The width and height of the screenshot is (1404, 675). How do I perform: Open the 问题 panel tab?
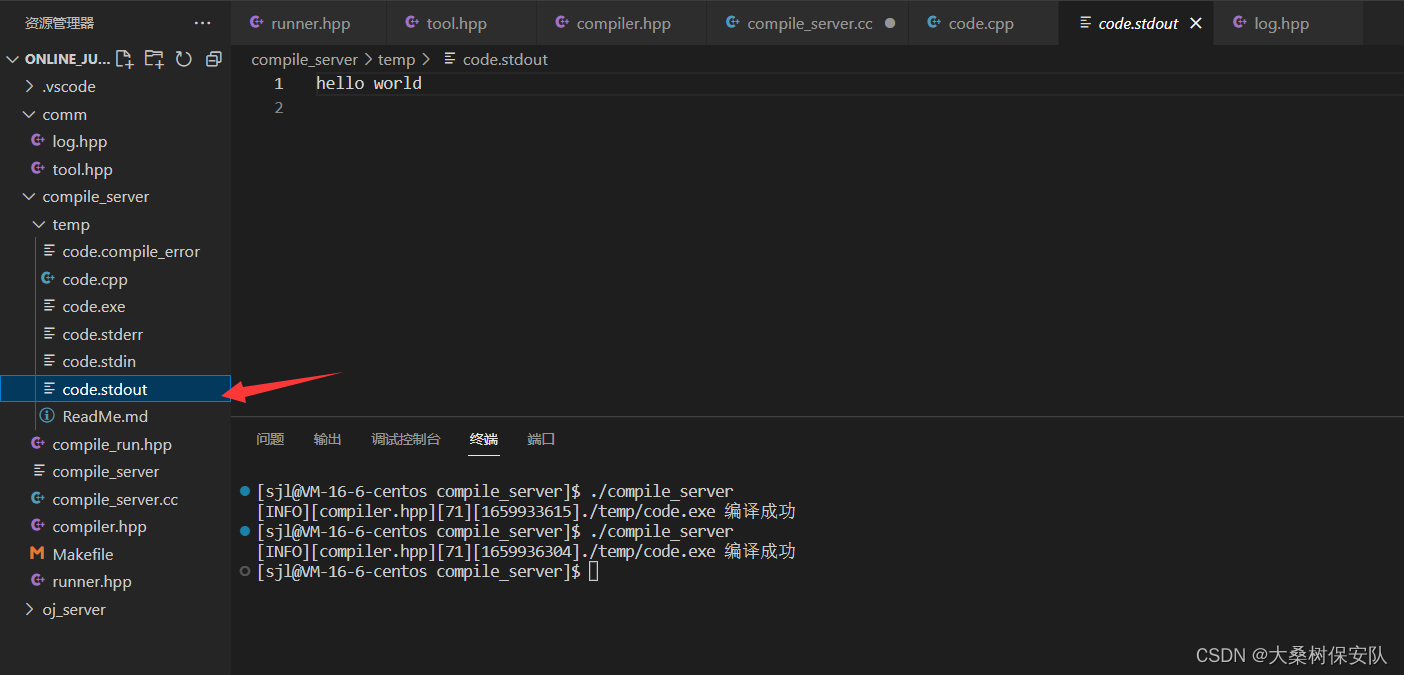[x=270, y=439]
